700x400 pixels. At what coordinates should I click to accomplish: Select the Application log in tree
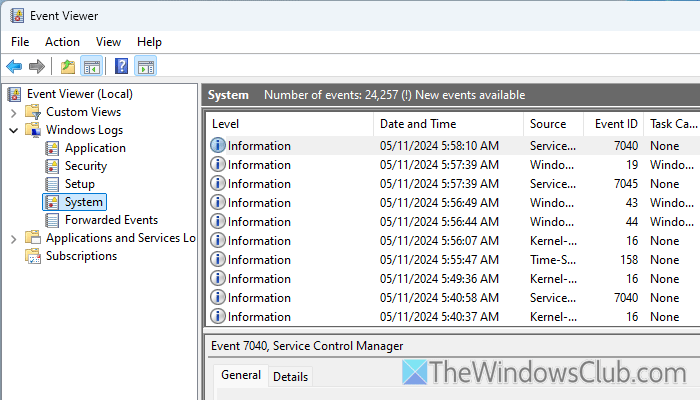click(95, 148)
